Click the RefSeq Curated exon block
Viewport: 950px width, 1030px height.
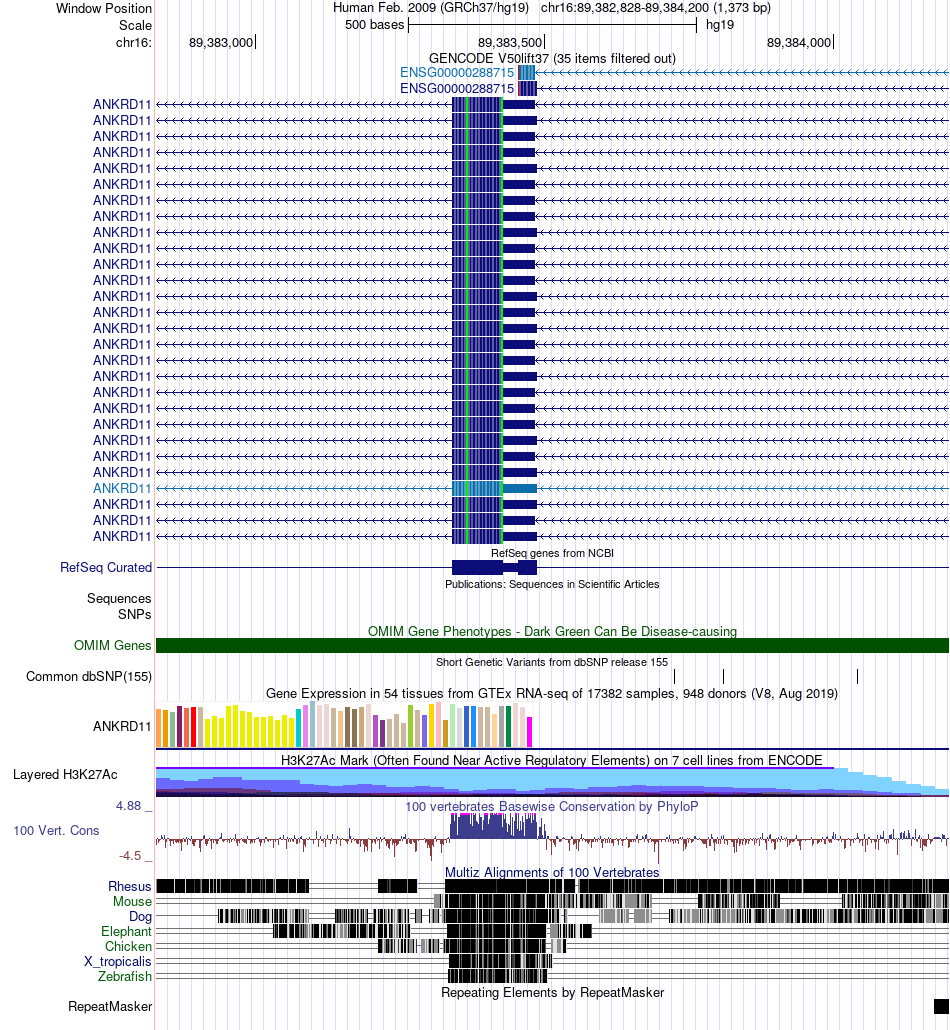click(x=494, y=568)
